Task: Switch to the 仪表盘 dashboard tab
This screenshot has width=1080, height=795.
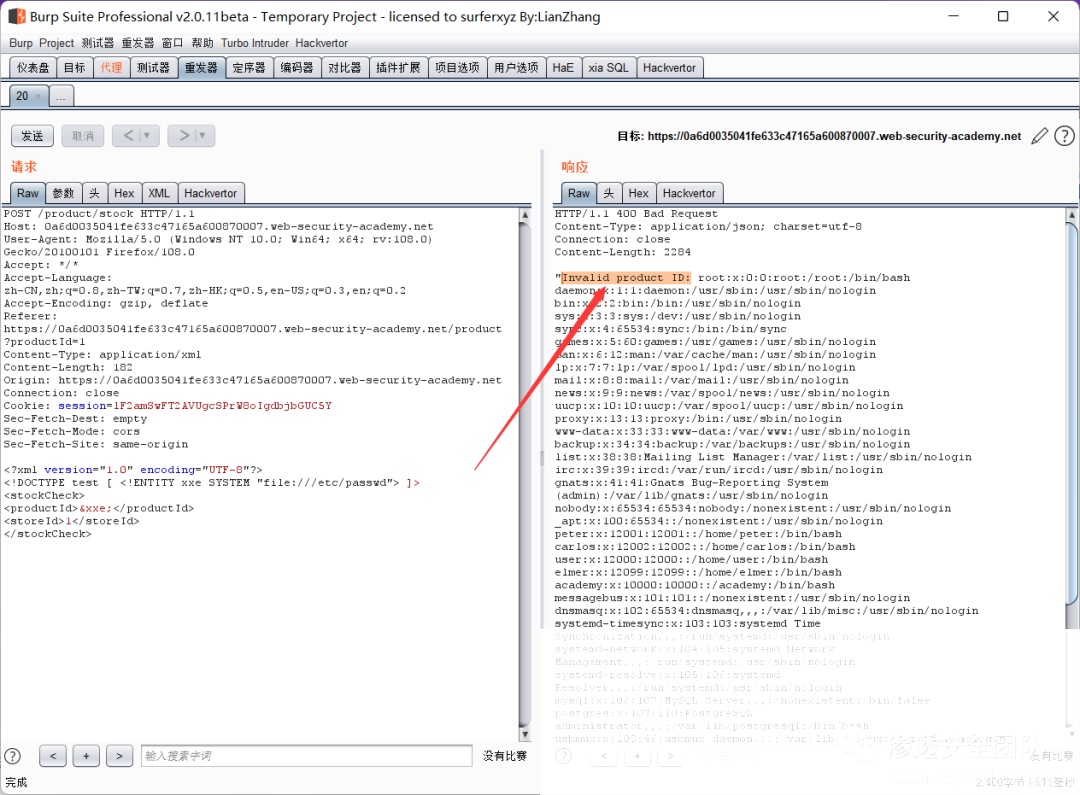Action: tap(33, 68)
